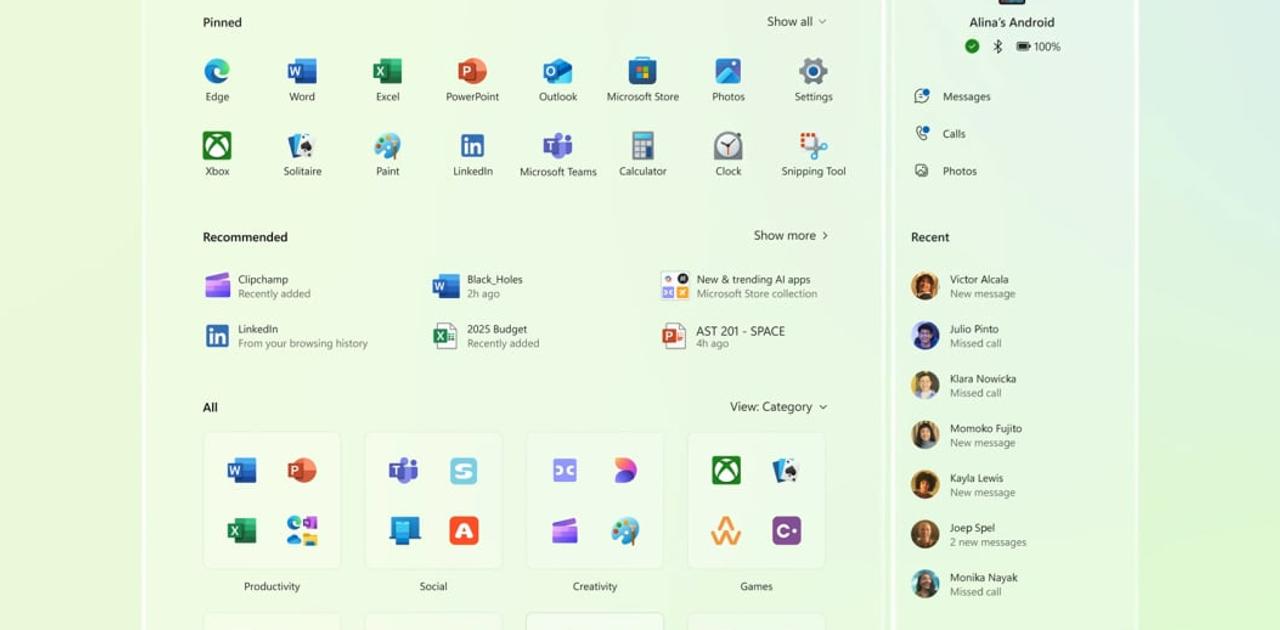The width and height of the screenshot is (1280, 630).
Task: Launch Word from the pinned apps
Action: pos(302,80)
